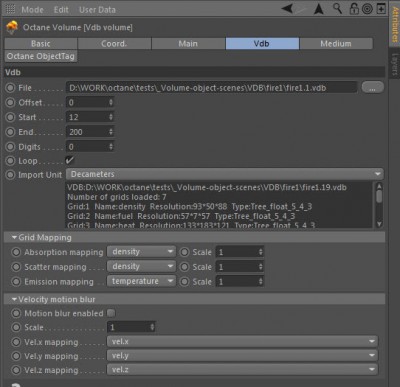Enable the Motion blur checkbox
The image size is (400, 387).
111,313
